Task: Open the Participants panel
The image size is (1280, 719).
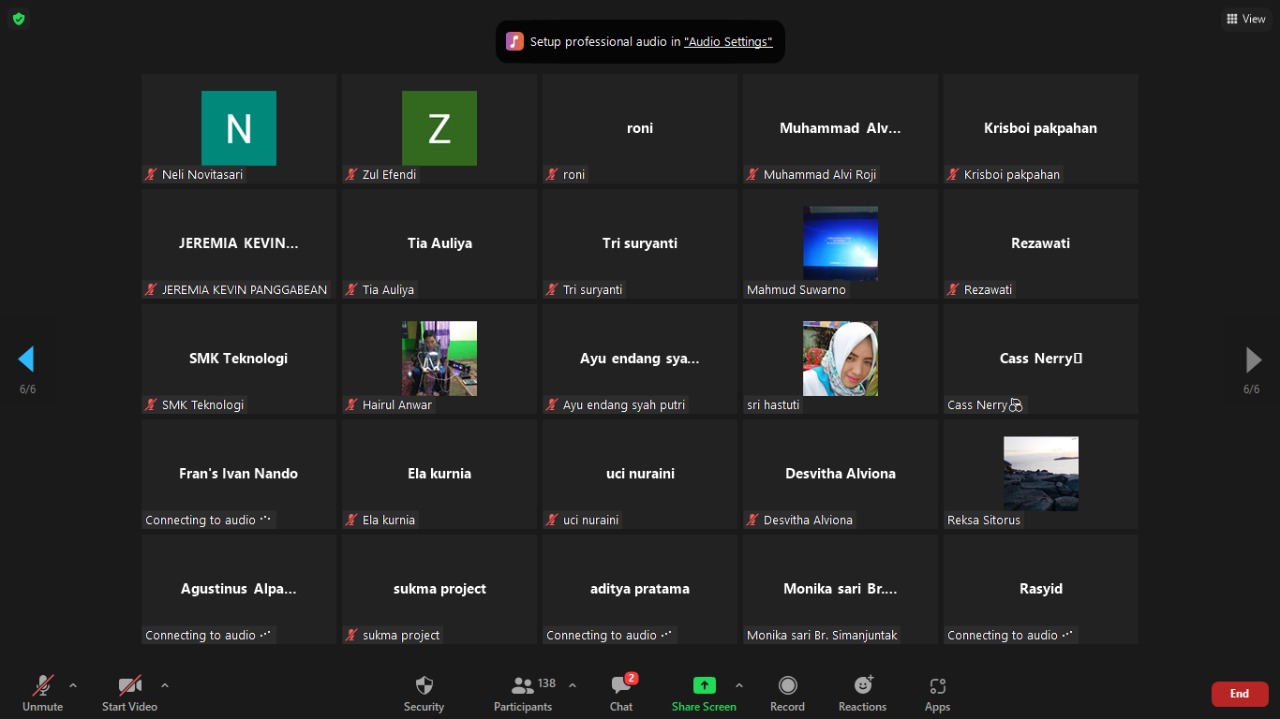Action: pos(523,693)
